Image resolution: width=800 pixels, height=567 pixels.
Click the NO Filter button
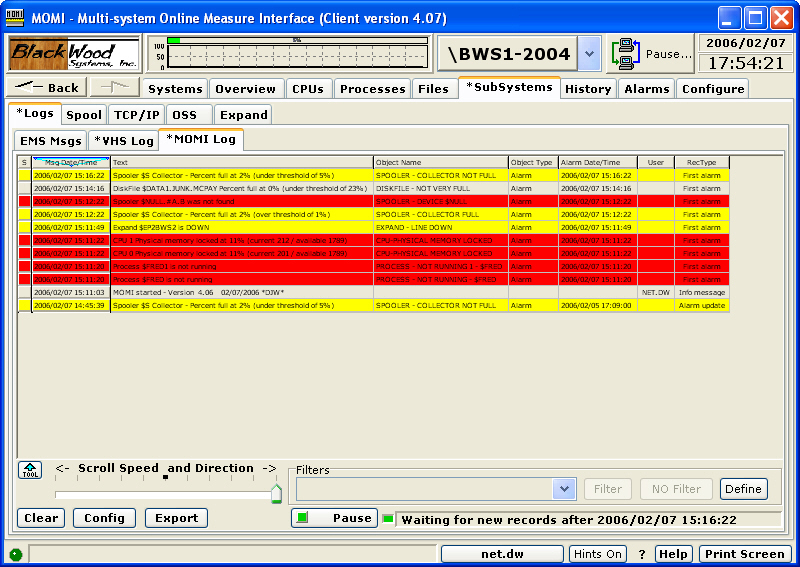point(677,489)
